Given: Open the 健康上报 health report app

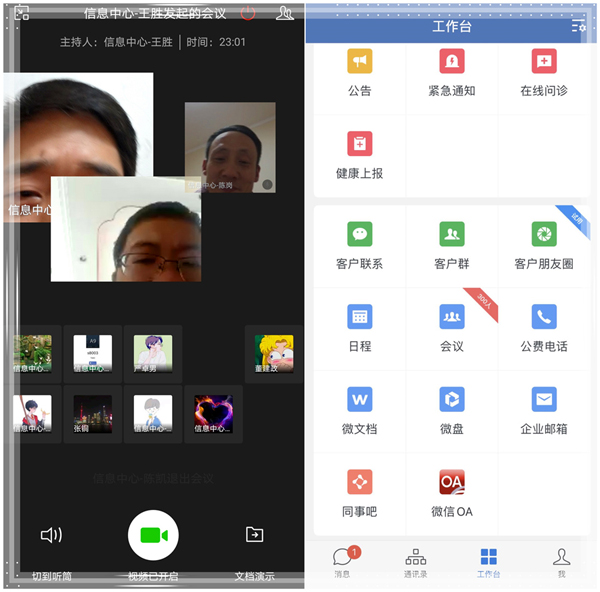Looking at the screenshot, I should tap(359, 155).
